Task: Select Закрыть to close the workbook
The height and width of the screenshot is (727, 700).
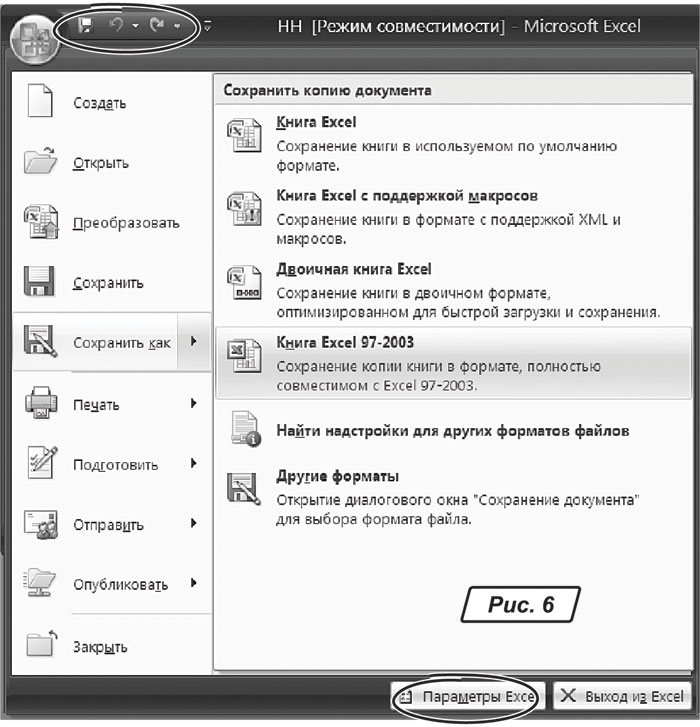Action: (x=100, y=646)
